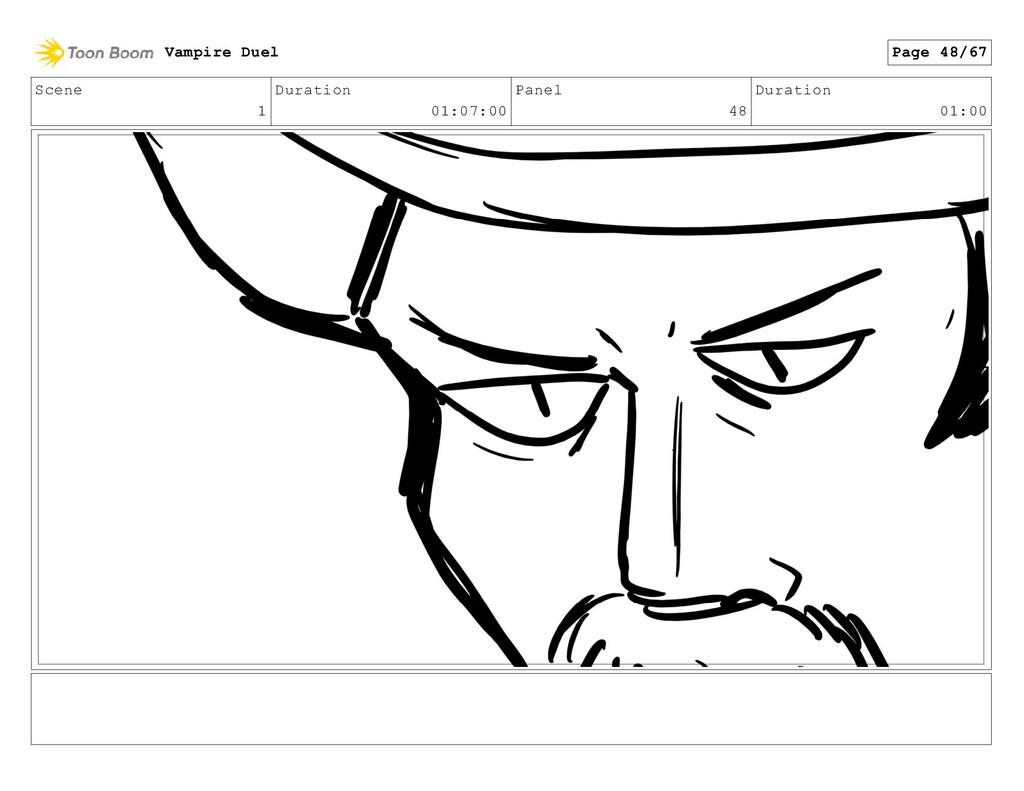
Task: Click the storyboard panel sketch thumbnail
Action: (511, 399)
